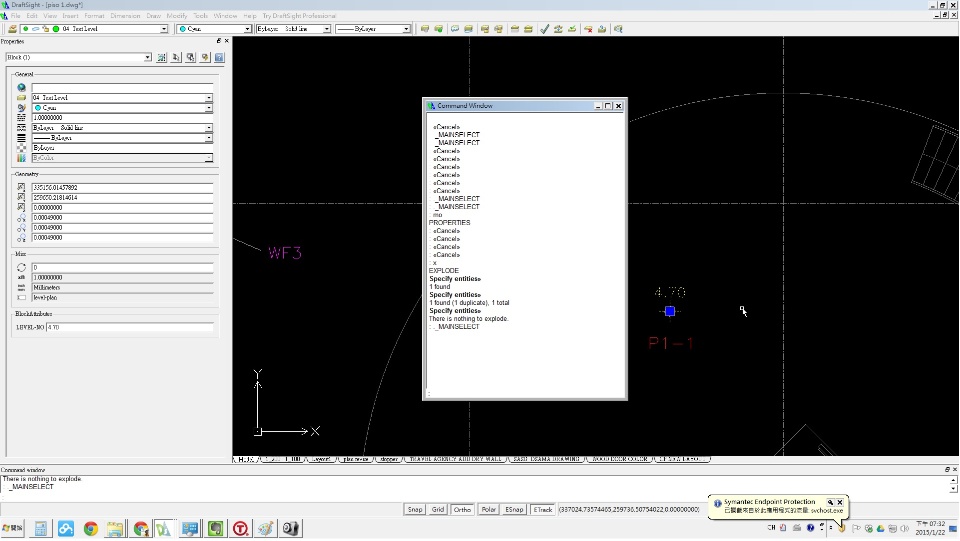The width and height of the screenshot is (960, 541).
Task: Toggle Polar tracking
Action: coord(488,509)
